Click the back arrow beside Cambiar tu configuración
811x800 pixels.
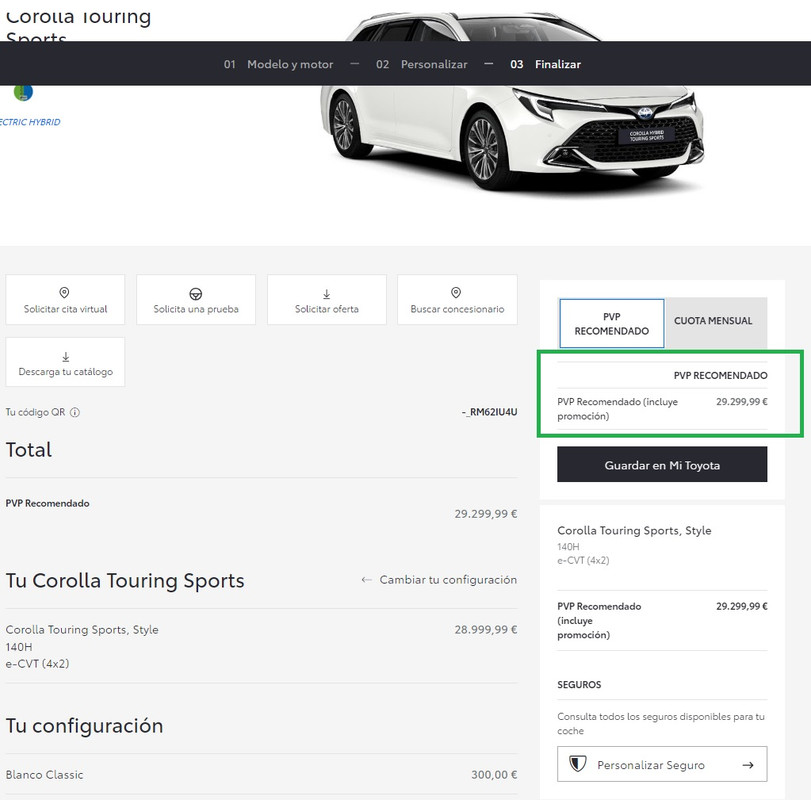pos(366,580)
